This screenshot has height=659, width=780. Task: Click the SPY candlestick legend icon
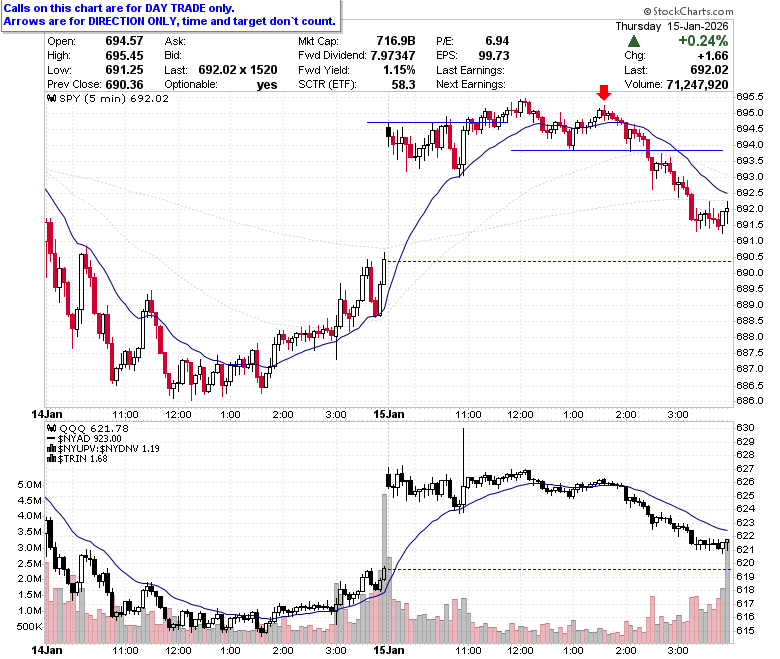click(x=52, y=98)
